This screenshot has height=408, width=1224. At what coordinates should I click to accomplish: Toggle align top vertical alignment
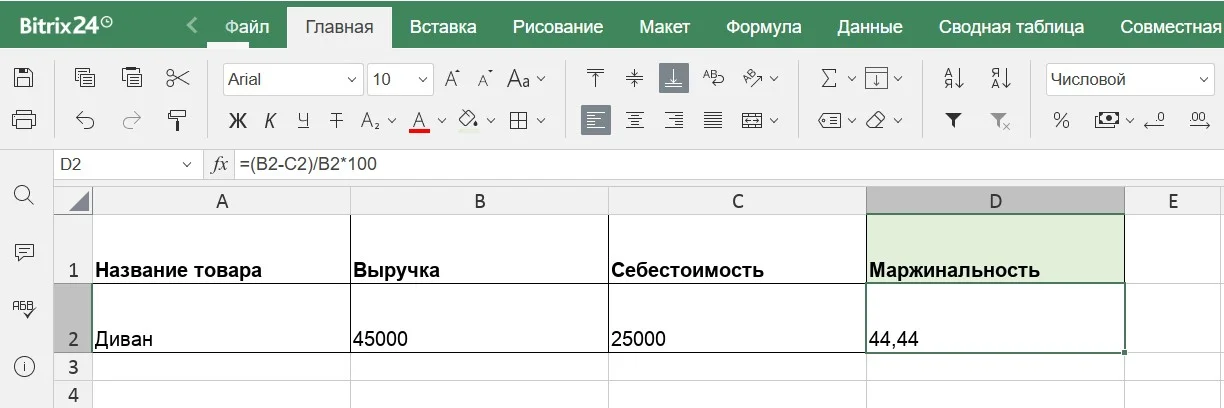596,78
